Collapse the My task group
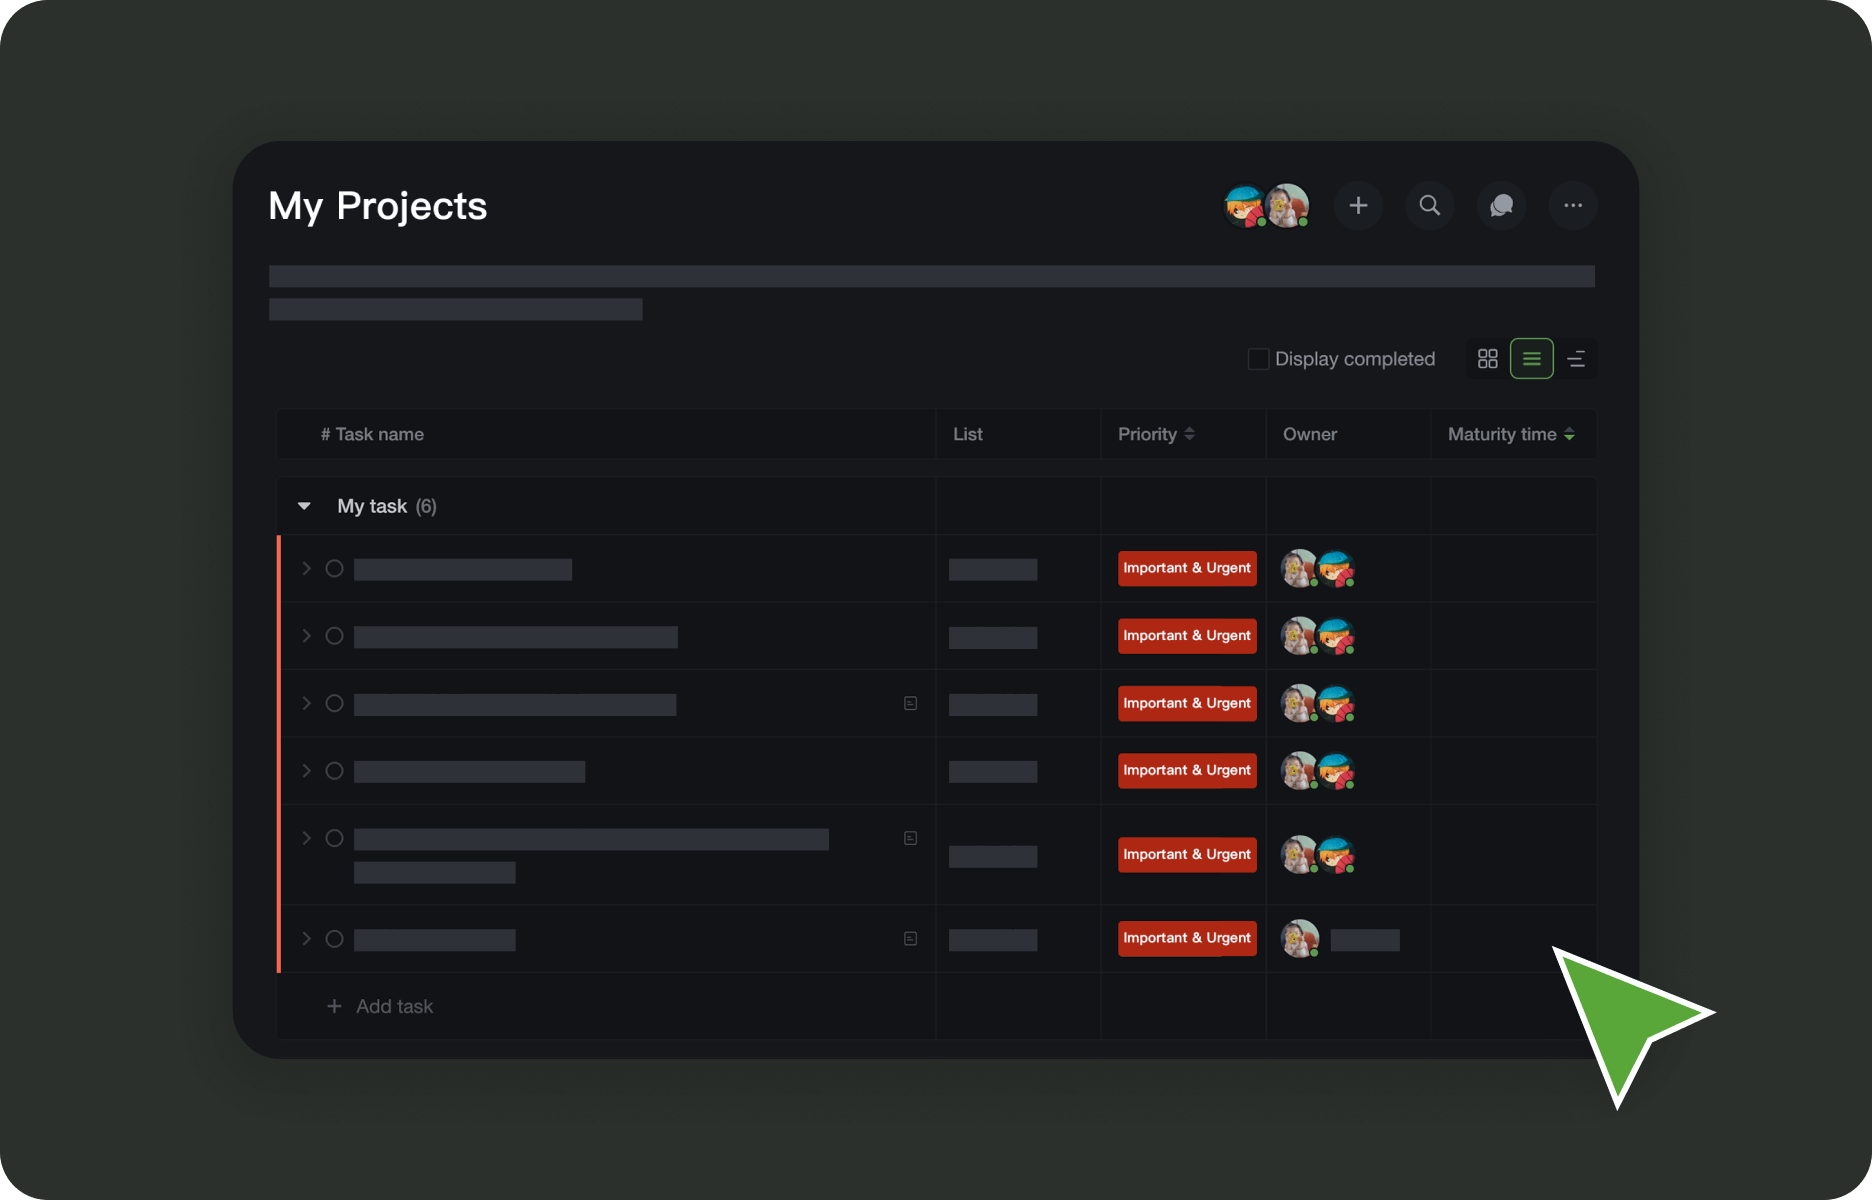Image resolution: width=1872 pixels, height=1200 pixels. click(x=305, y=507)
